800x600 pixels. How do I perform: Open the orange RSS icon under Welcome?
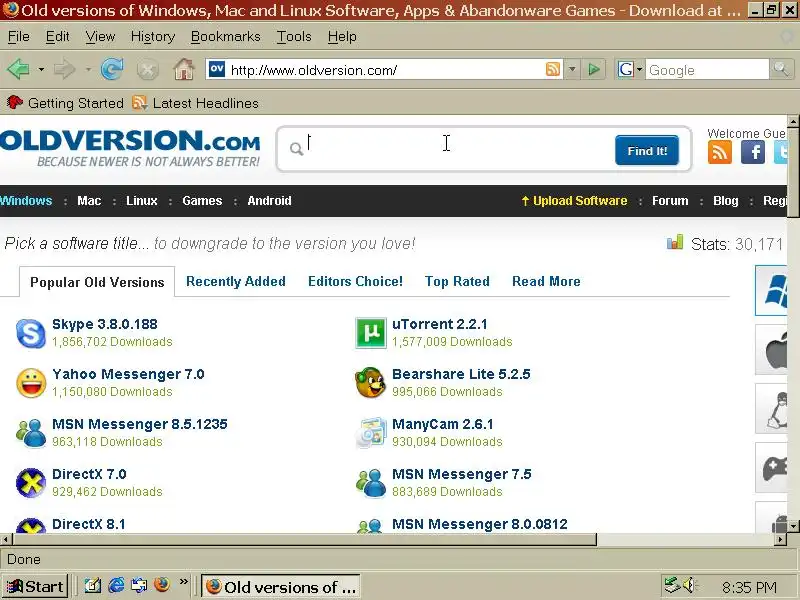point(719,153)
